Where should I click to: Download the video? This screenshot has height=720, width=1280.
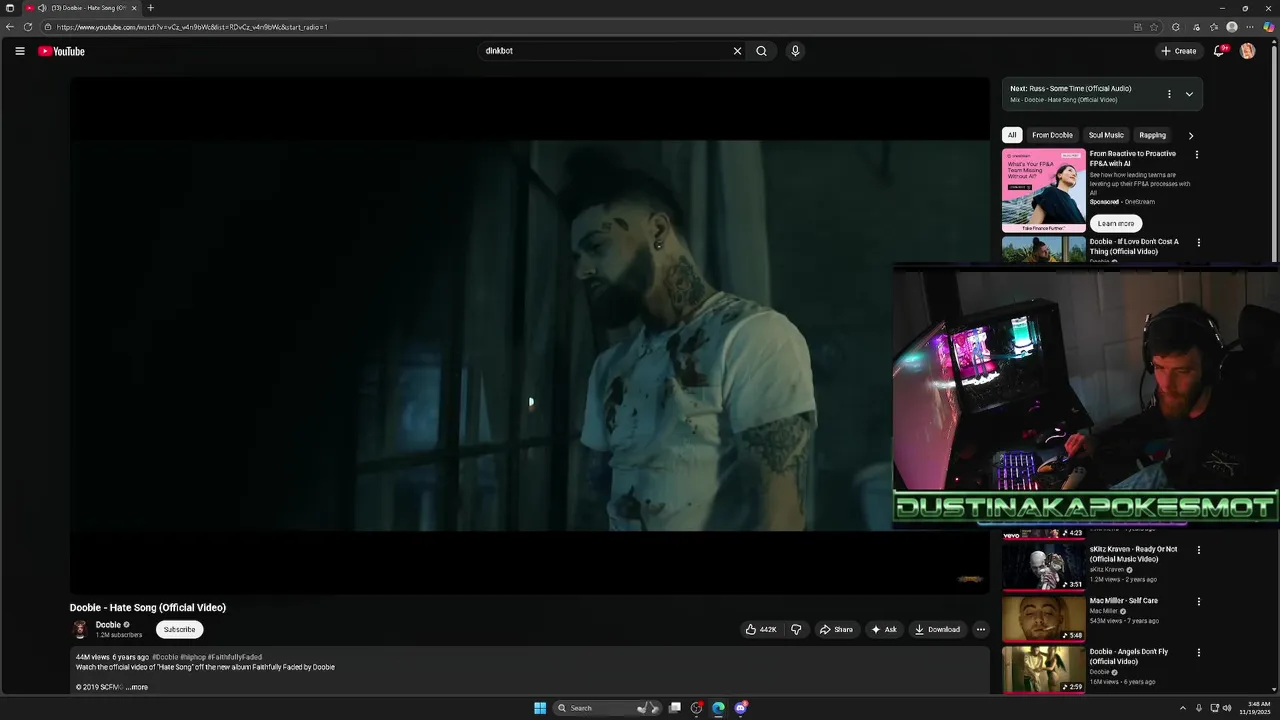coord(937,629)
